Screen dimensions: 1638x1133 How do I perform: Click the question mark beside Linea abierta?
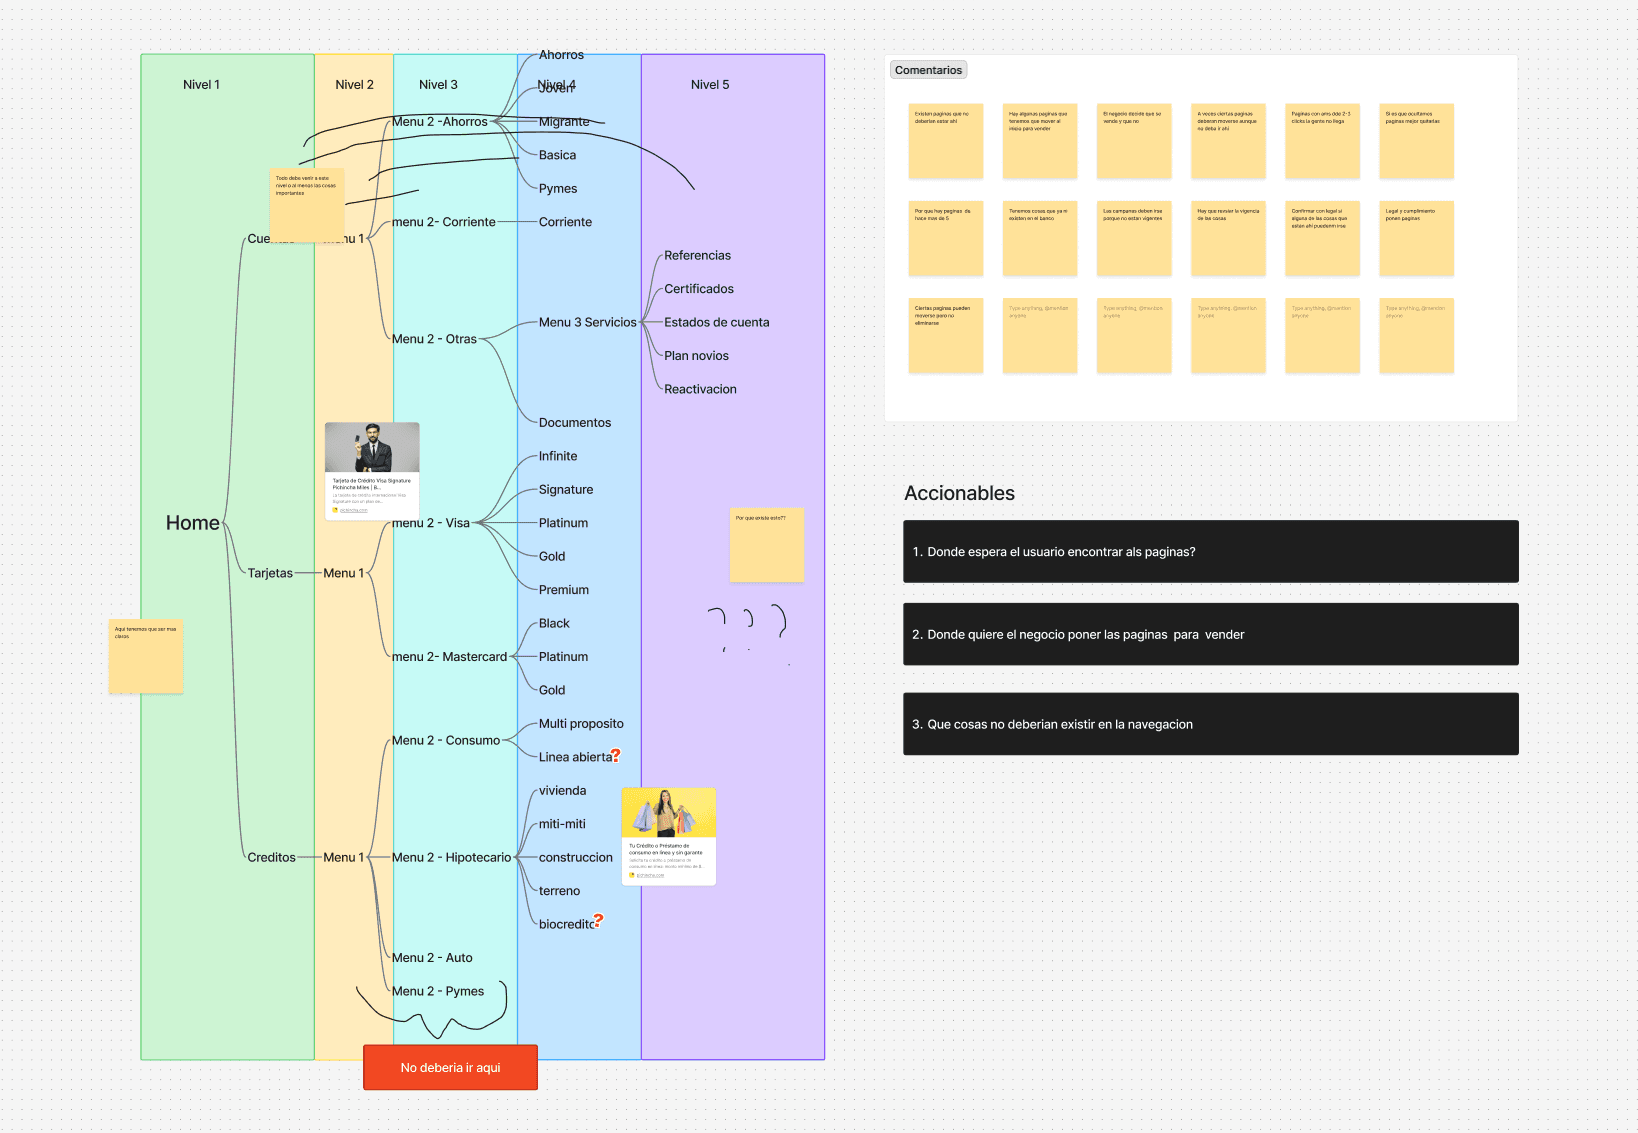click(x=616, y=756)
